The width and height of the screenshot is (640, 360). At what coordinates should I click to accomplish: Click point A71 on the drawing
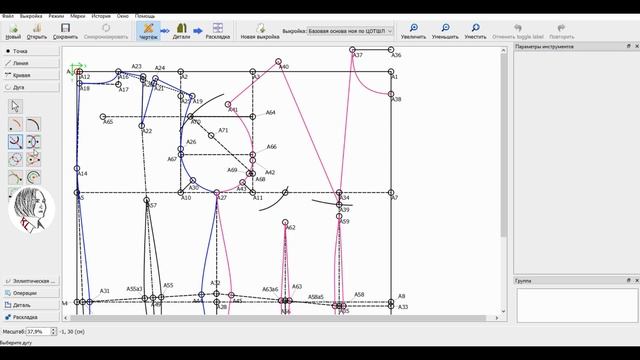pyautogui.click(x=211, y=136)
